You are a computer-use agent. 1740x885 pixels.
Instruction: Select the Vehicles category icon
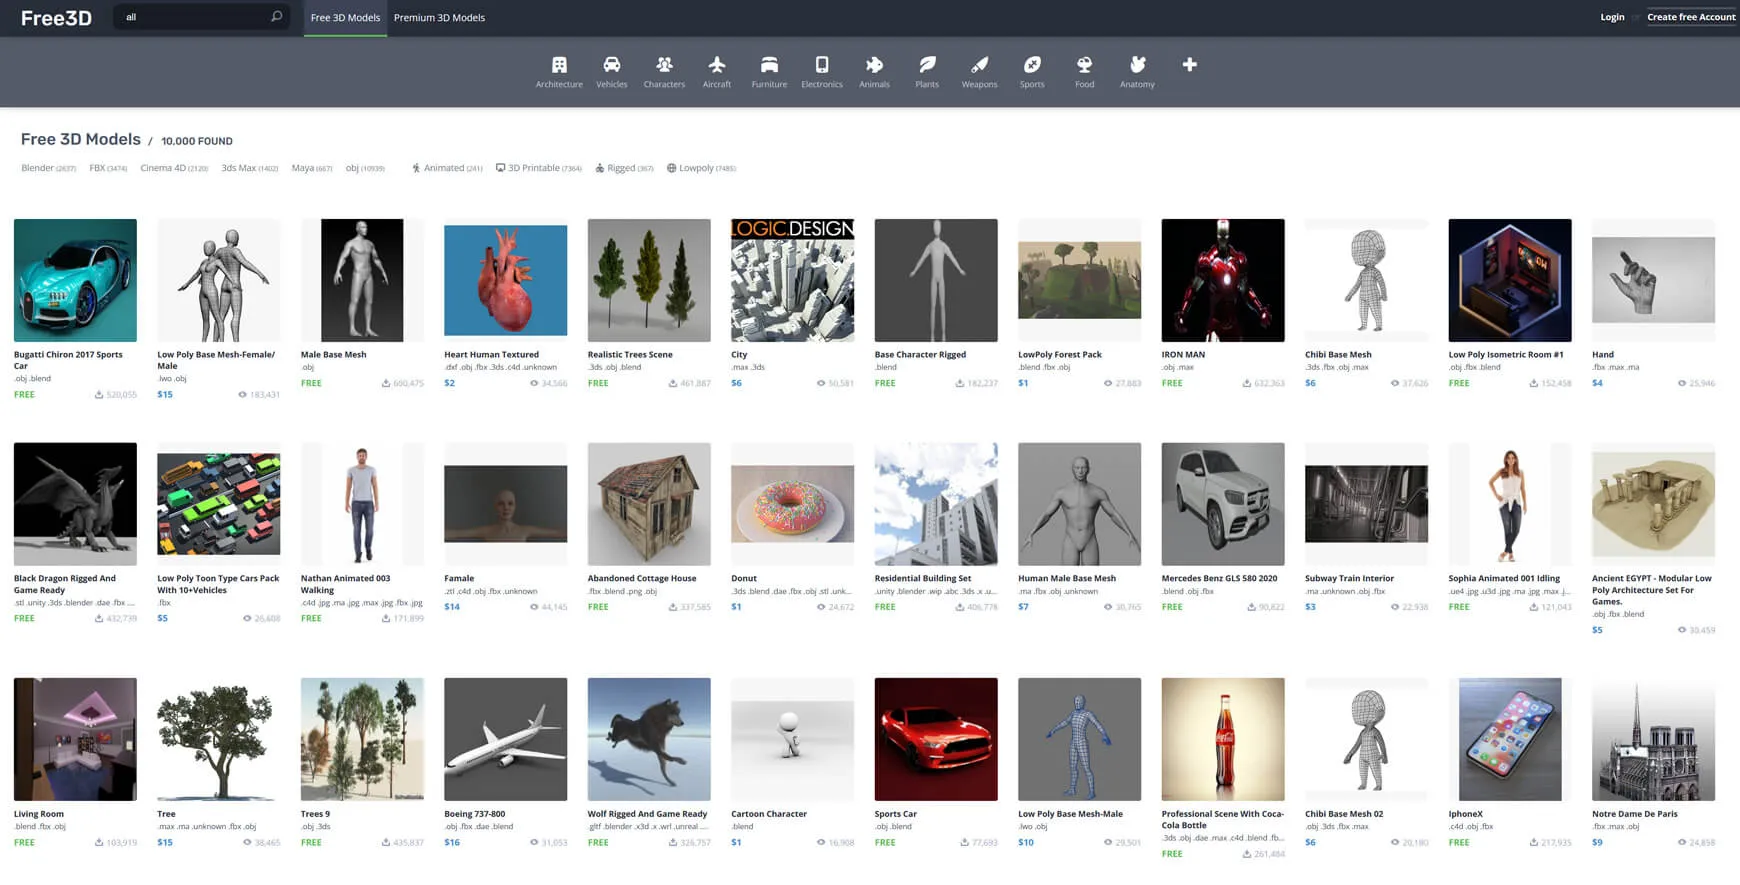coord(611,66)
